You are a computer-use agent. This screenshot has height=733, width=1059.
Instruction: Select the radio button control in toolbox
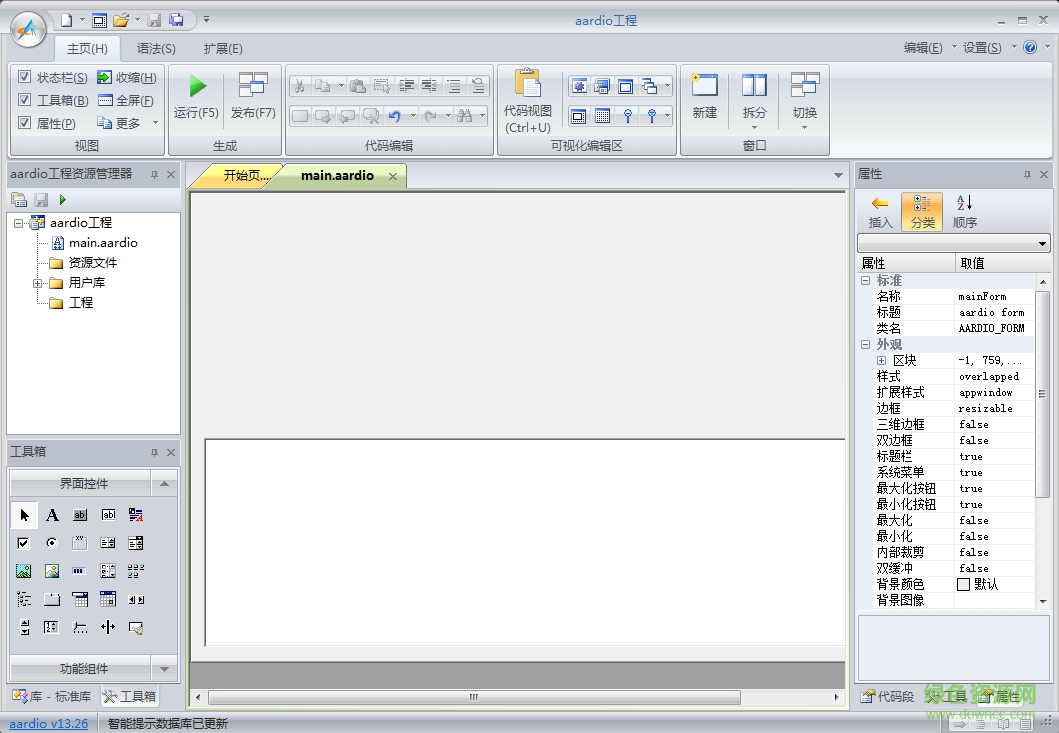tap(52, 543)
